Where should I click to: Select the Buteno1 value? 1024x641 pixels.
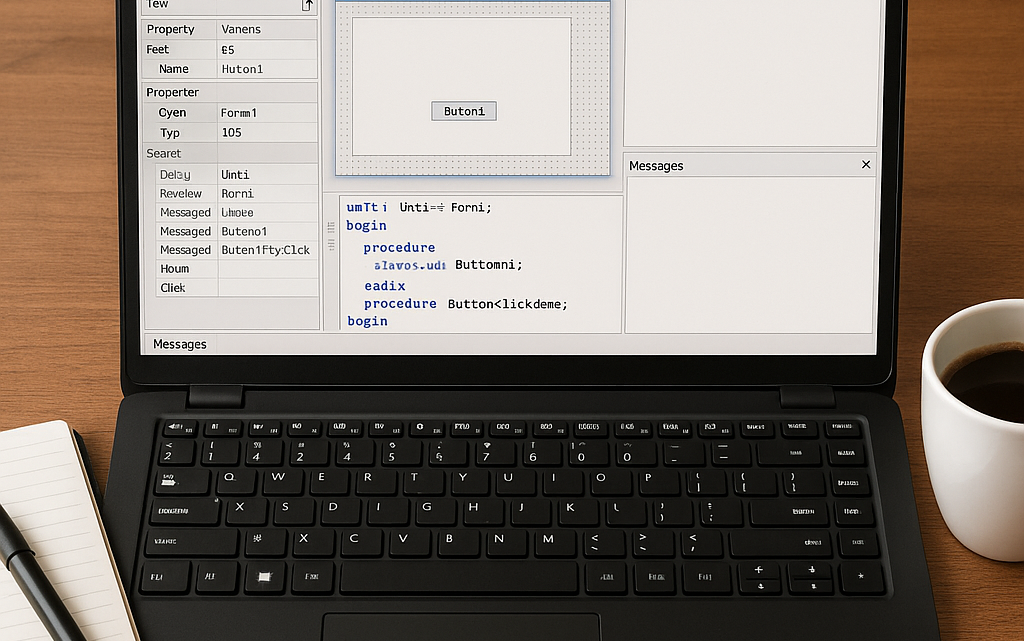244,232
